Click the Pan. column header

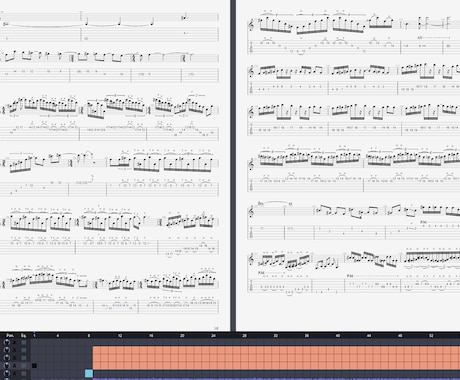(10, 335)
